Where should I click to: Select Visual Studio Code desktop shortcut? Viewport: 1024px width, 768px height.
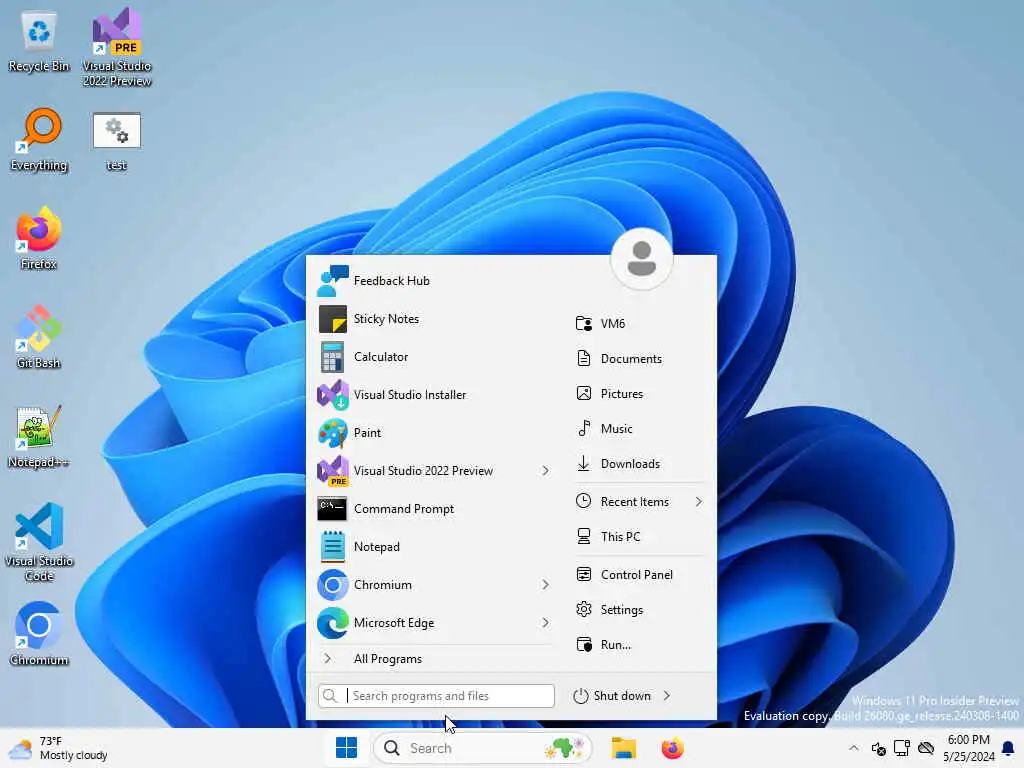tap(39, 542)
